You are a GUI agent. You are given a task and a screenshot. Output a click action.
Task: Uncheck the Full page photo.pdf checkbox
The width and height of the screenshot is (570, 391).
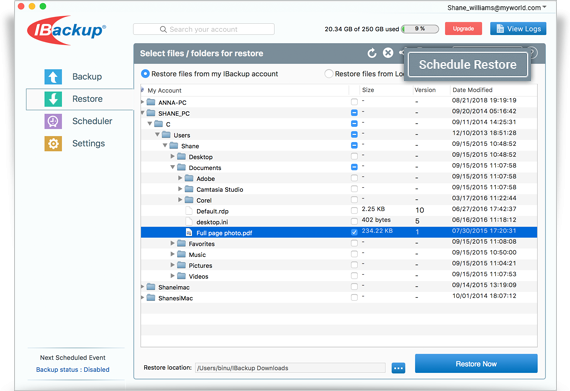click(354, 232)
